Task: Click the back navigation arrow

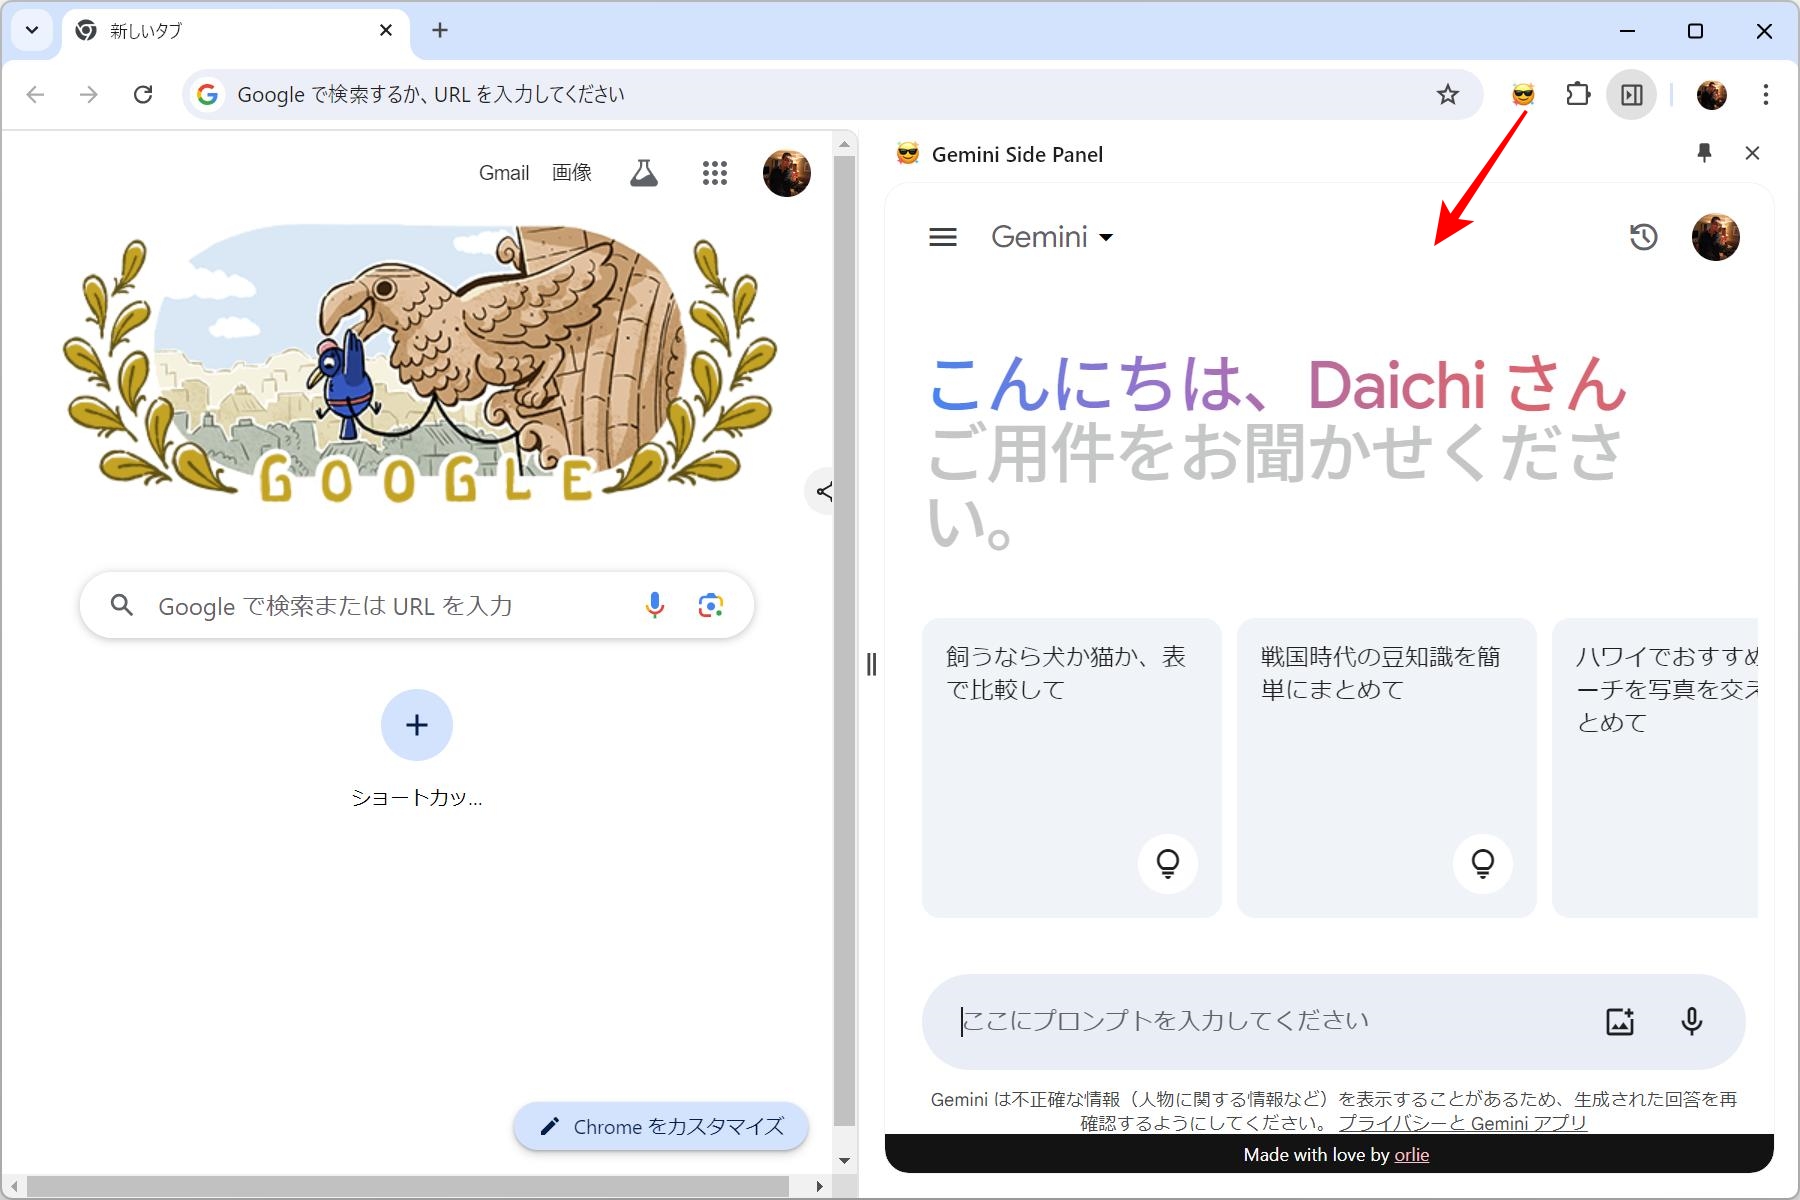Action: click(36, 95)
